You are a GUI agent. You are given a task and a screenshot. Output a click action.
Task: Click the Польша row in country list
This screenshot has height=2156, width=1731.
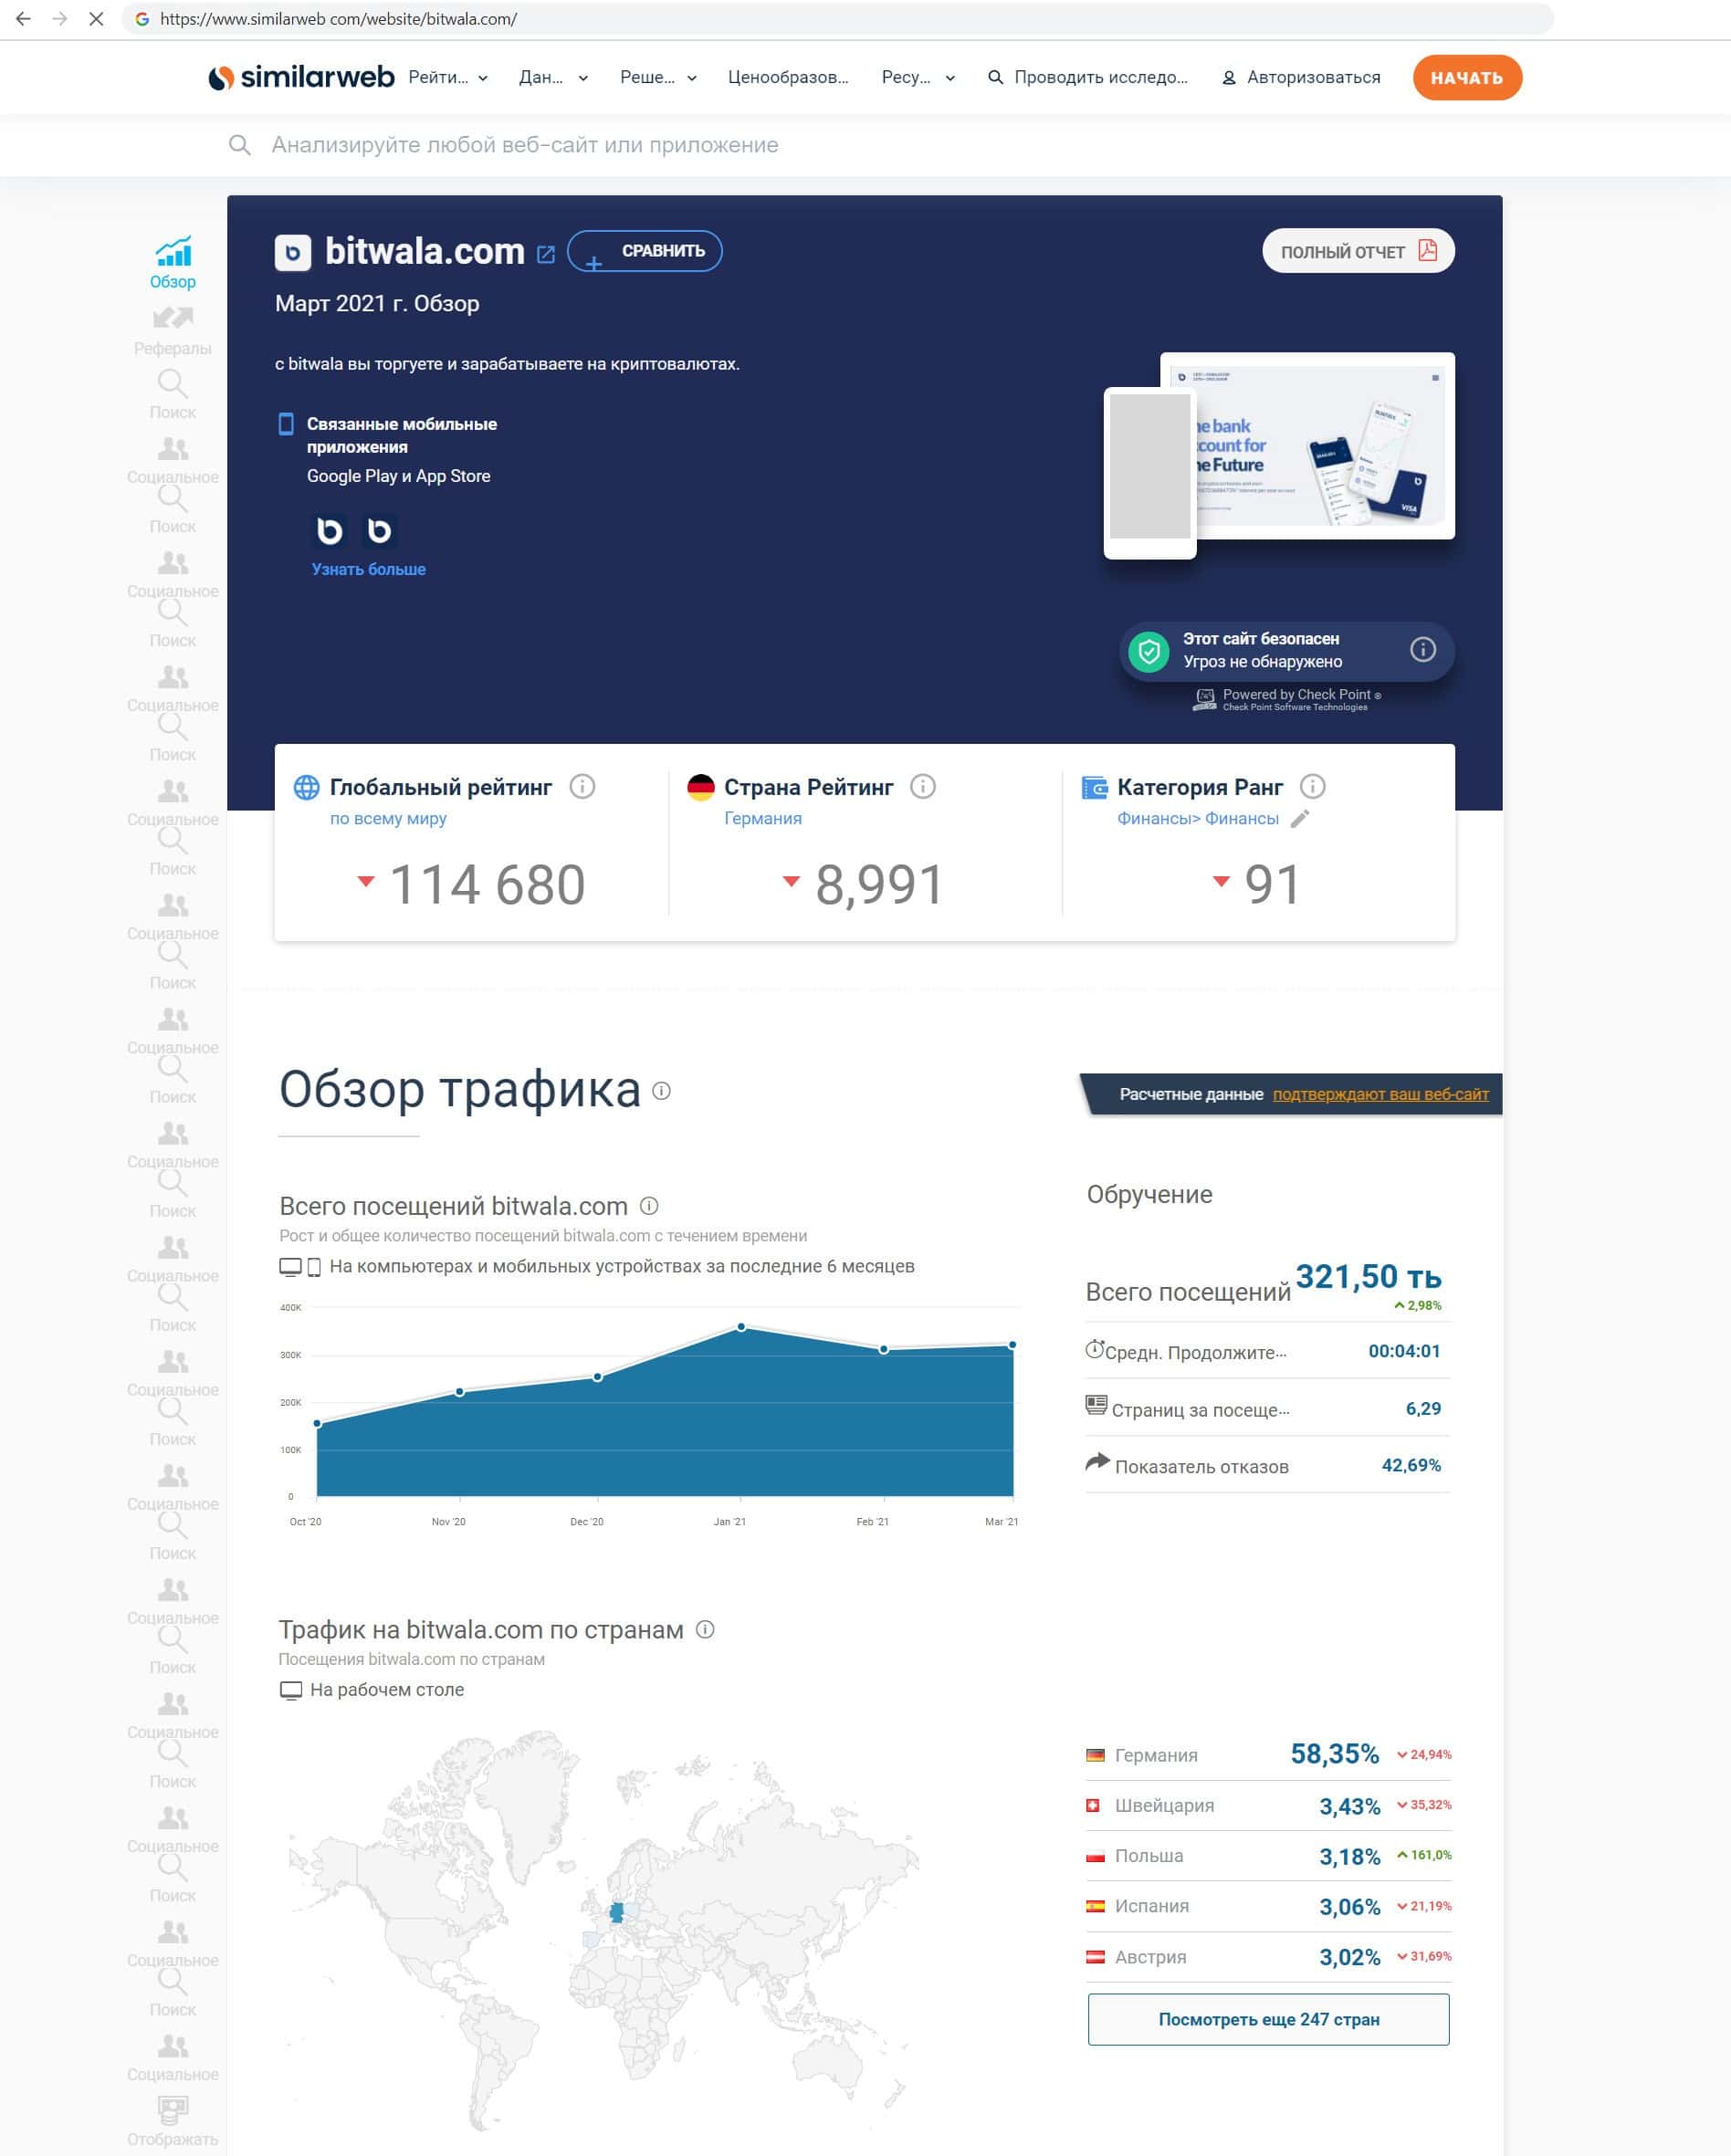1268,1856
